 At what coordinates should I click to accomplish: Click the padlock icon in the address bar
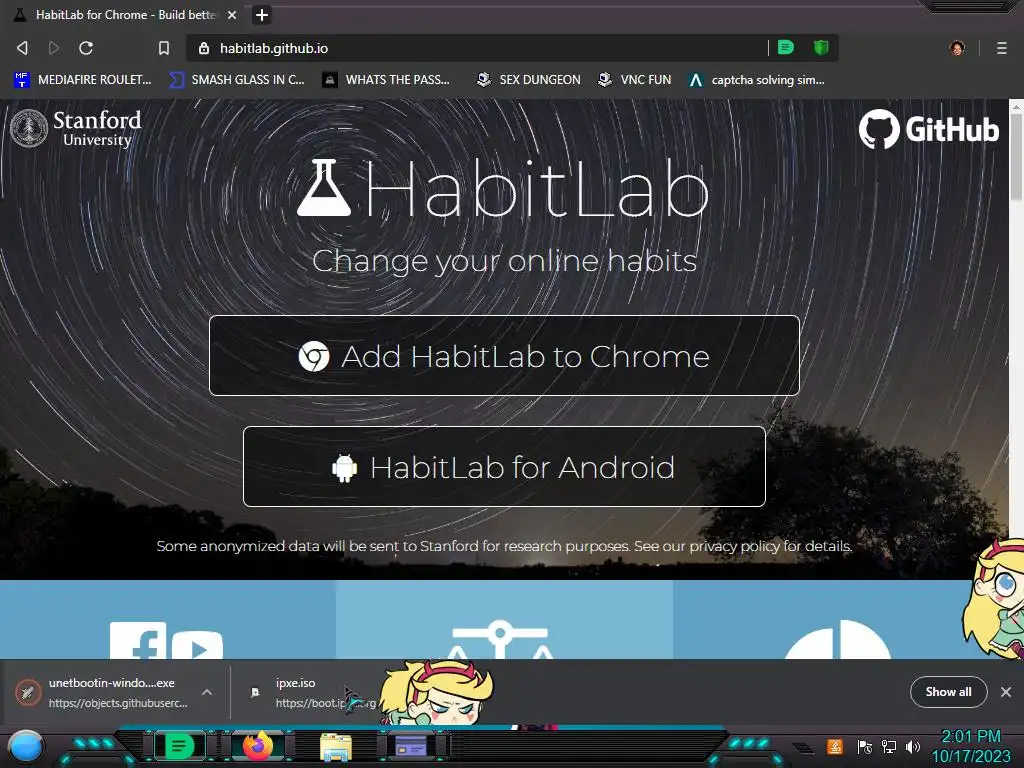coord(204,48)
